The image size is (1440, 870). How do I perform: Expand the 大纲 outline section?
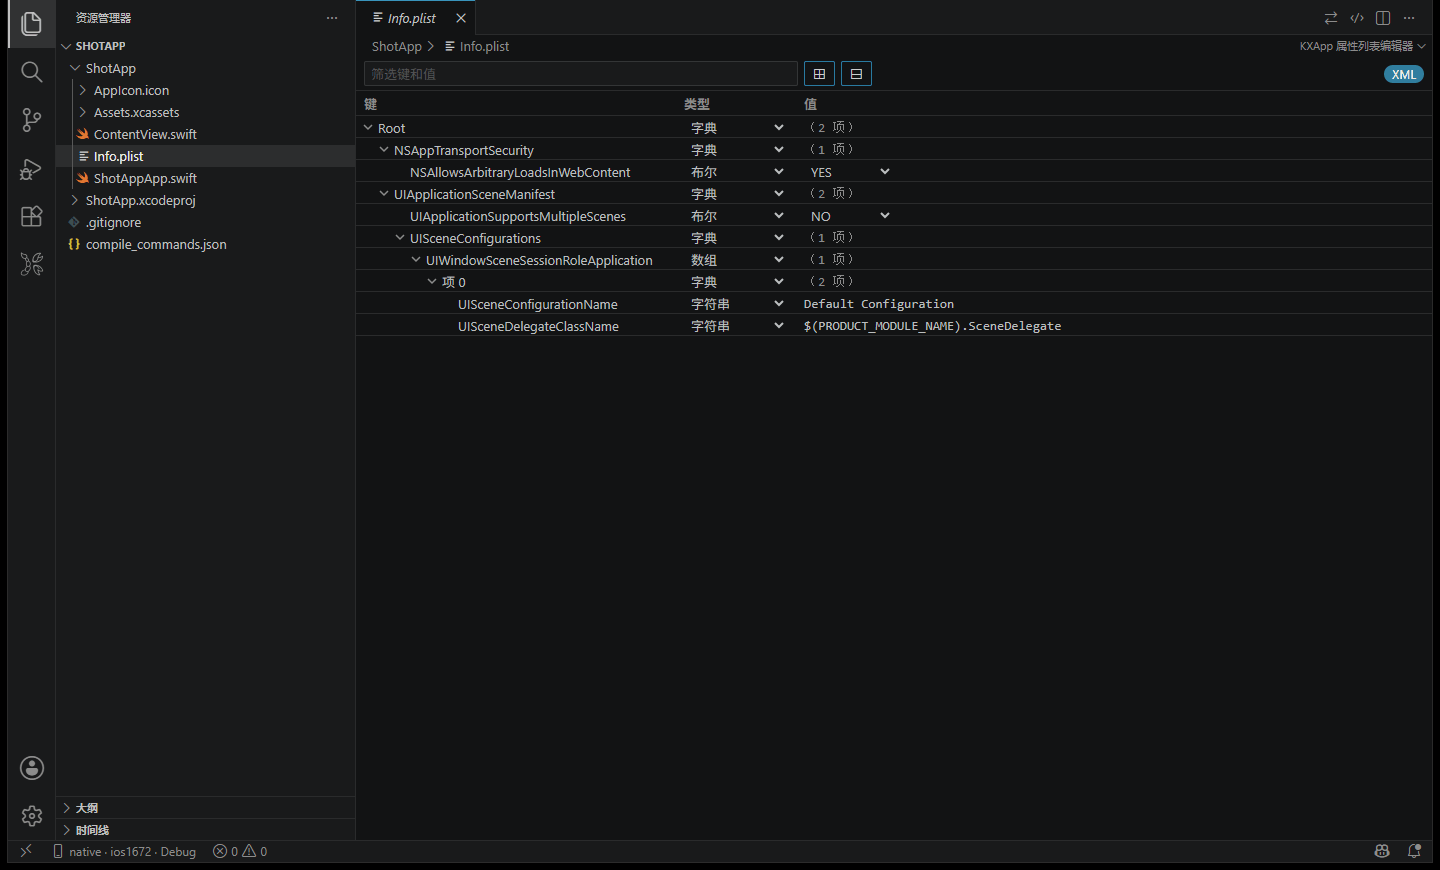[x=205, y=808]
